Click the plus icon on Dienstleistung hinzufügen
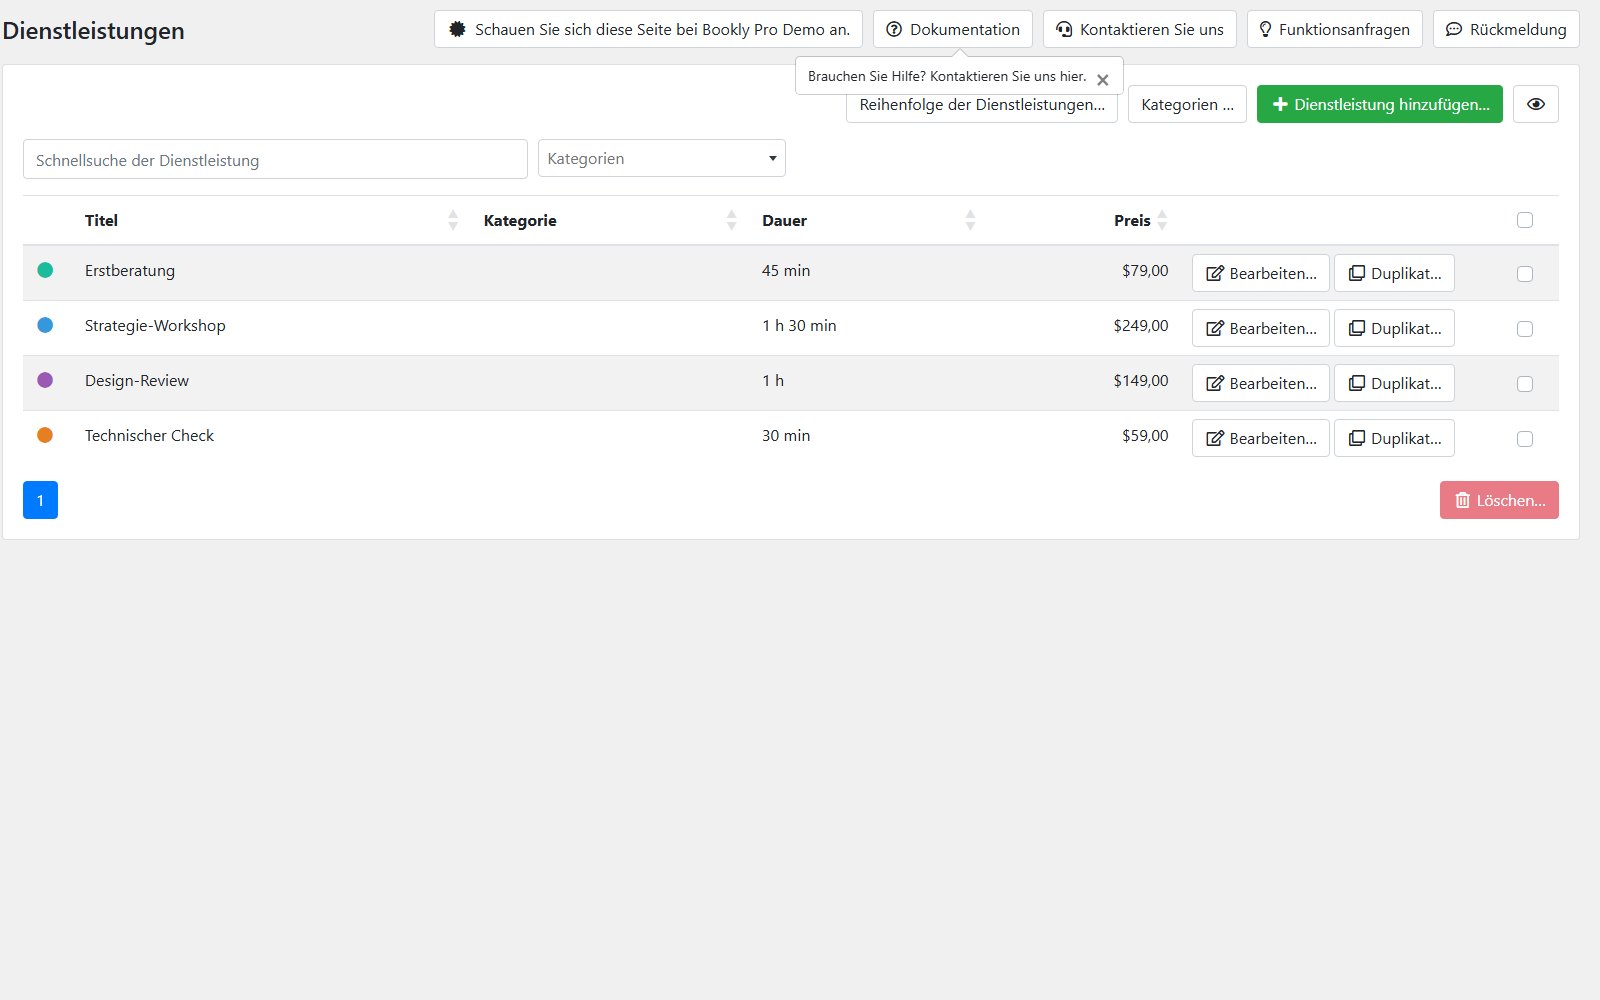1600x1000 pixels. tap(1279, 104)
